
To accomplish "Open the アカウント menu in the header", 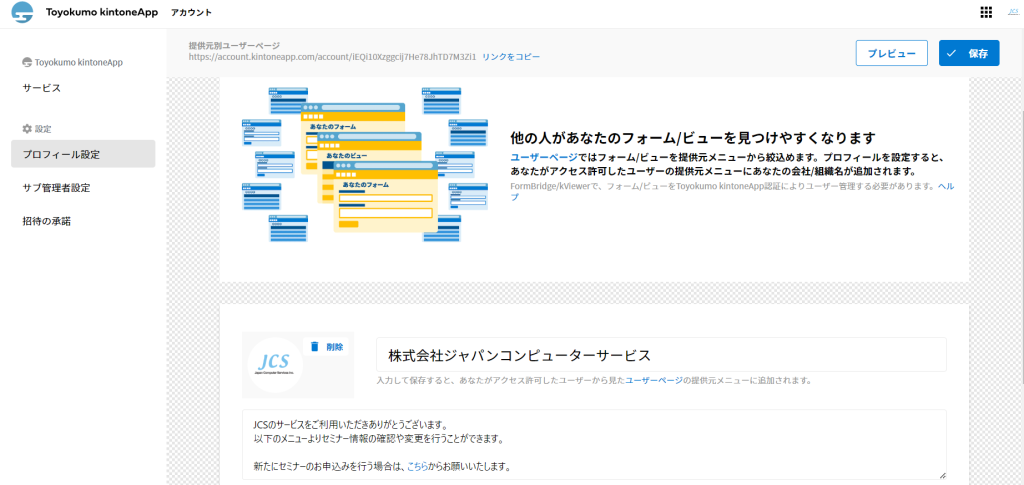I will (191, 13).
